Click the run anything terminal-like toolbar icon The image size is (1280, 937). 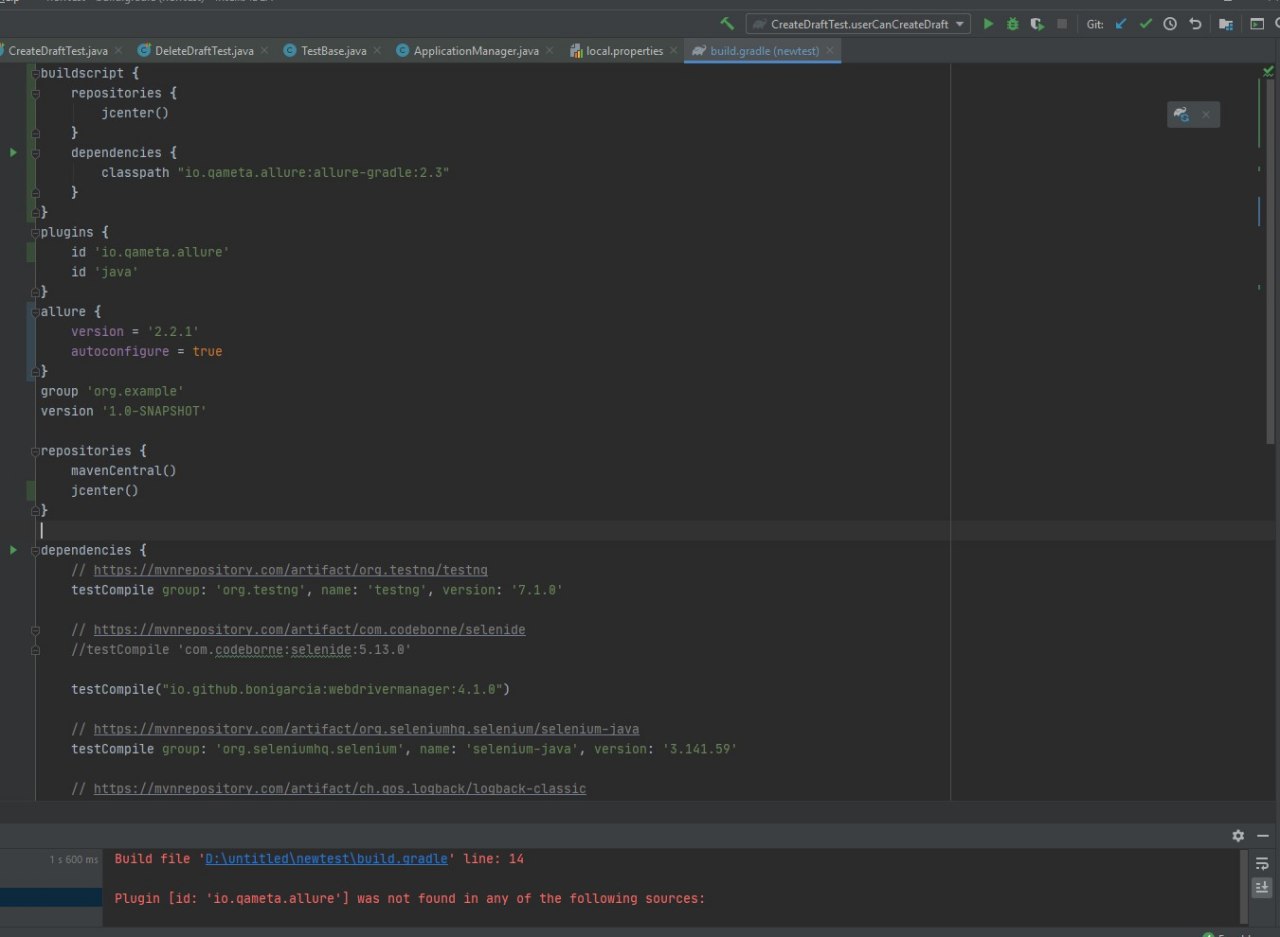[1257, 24]
